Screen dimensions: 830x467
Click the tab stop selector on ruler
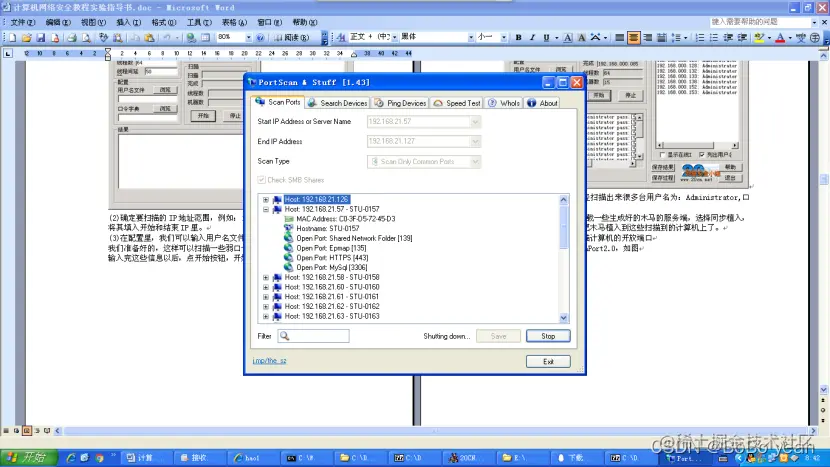point(7,53)
